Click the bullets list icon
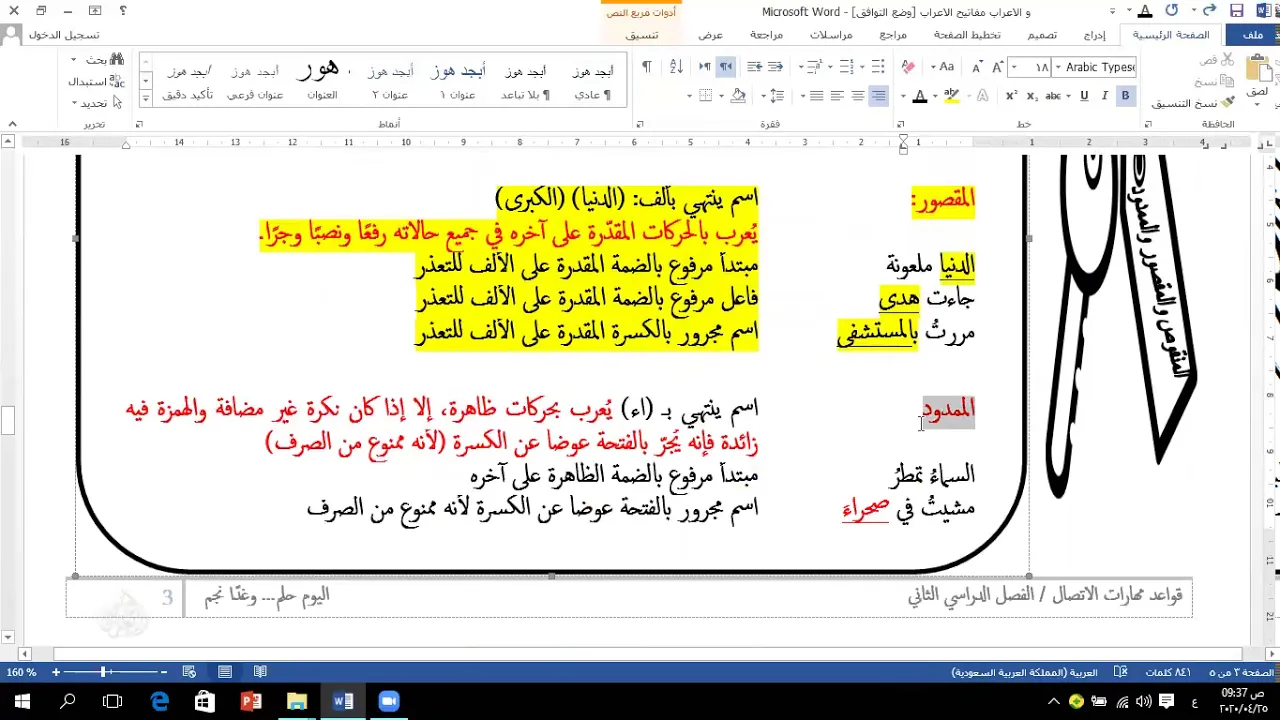Image resolution: width=1280 pixels, height=720 pixels. (877, 67)
